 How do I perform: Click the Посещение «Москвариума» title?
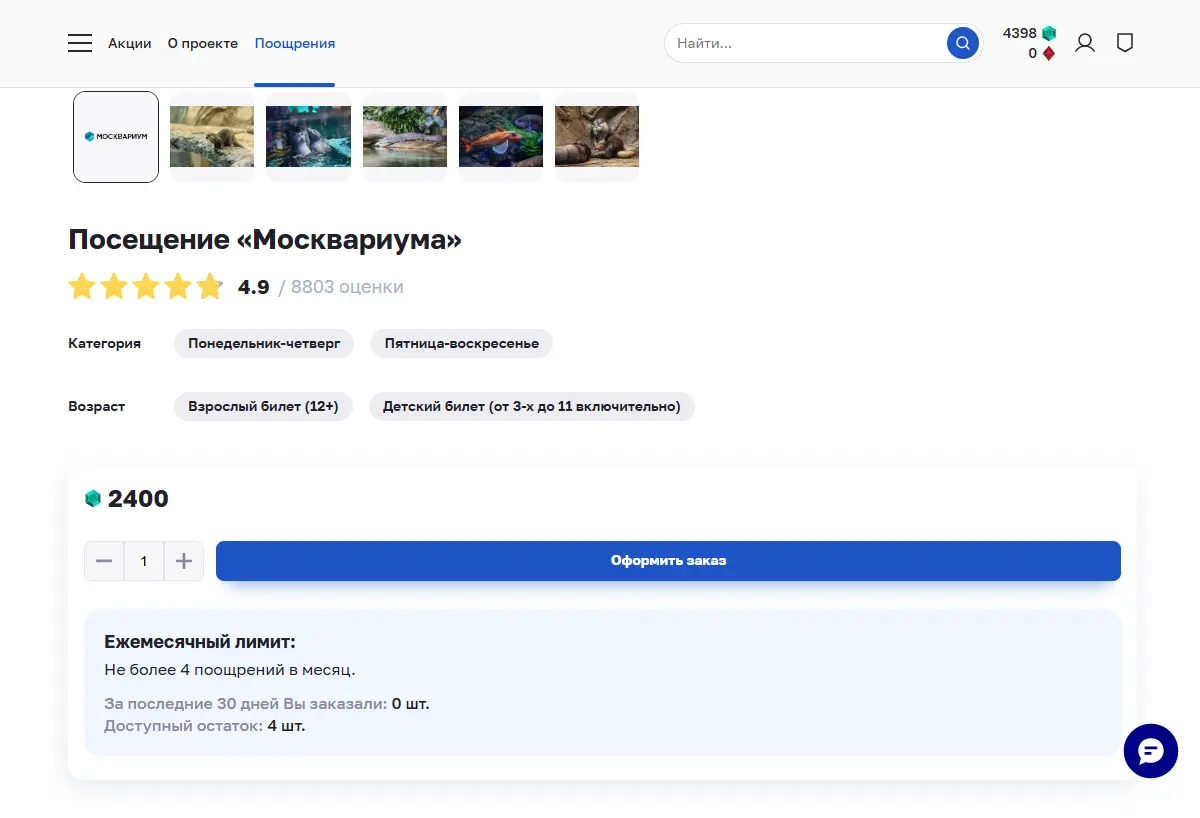265,240
